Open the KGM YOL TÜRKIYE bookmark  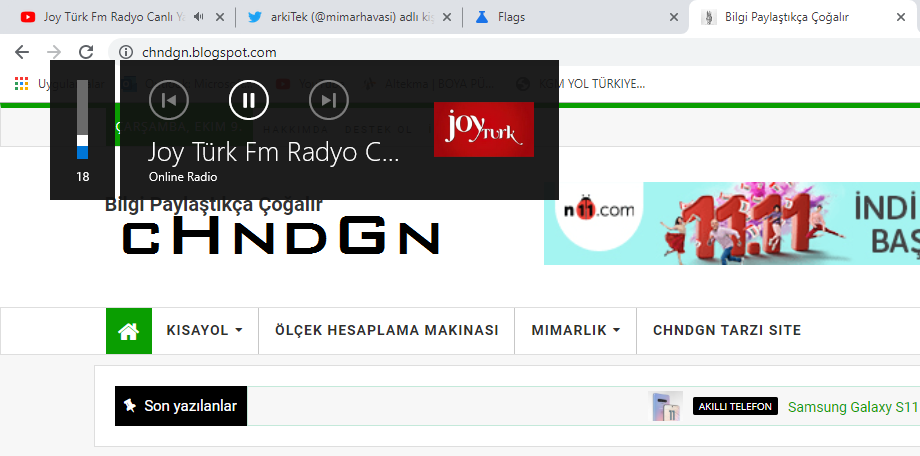point(581,84)
